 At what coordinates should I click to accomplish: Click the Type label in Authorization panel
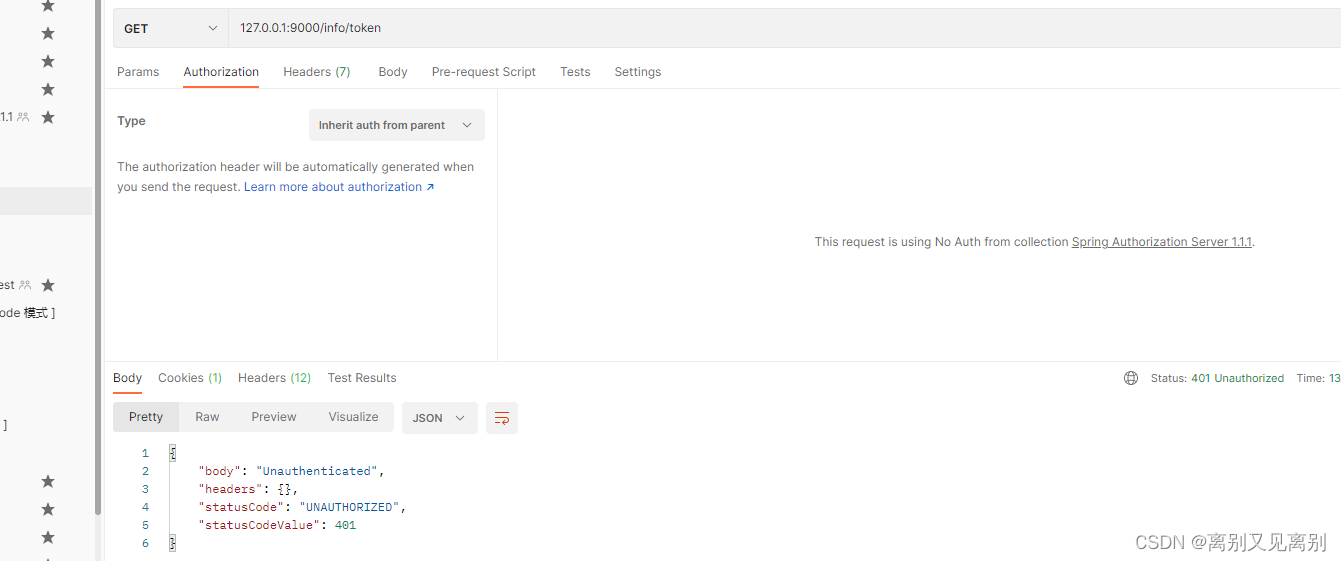click(x=131, y=121)
